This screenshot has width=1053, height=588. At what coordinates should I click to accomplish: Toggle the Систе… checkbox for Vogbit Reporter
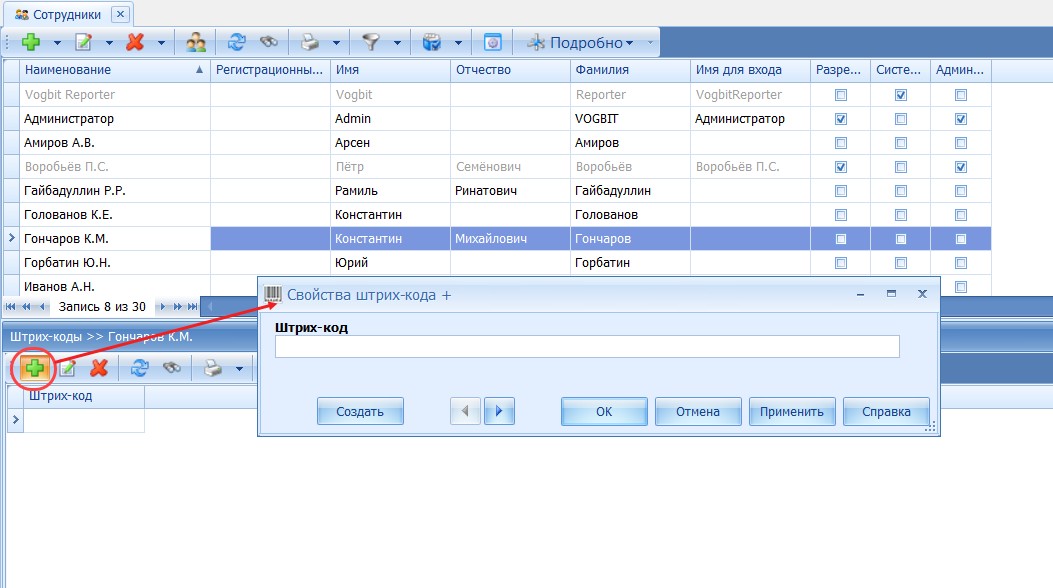(900, 95)
